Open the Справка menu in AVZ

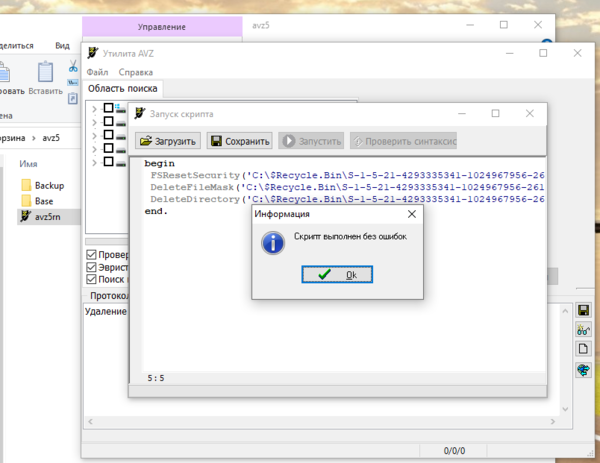135,72
